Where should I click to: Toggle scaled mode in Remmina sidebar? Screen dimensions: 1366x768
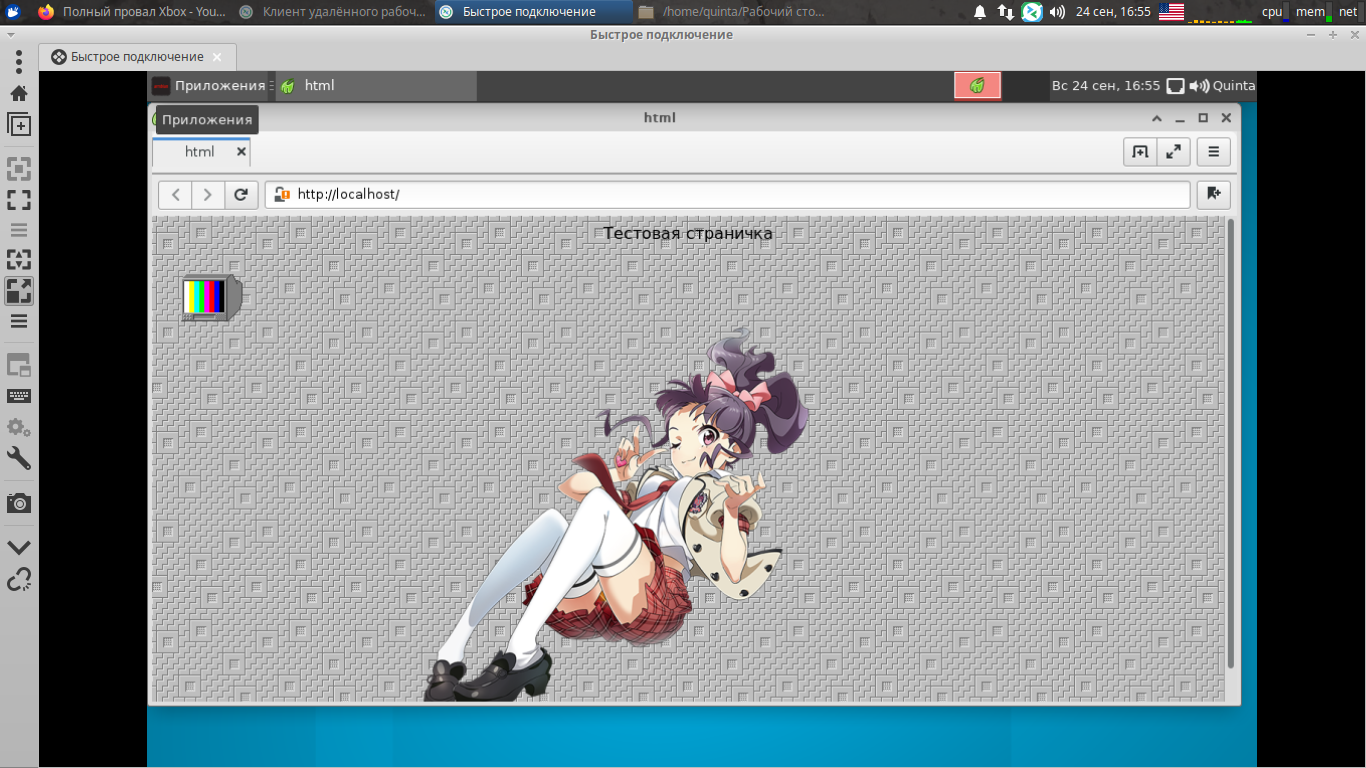[19, 291]
